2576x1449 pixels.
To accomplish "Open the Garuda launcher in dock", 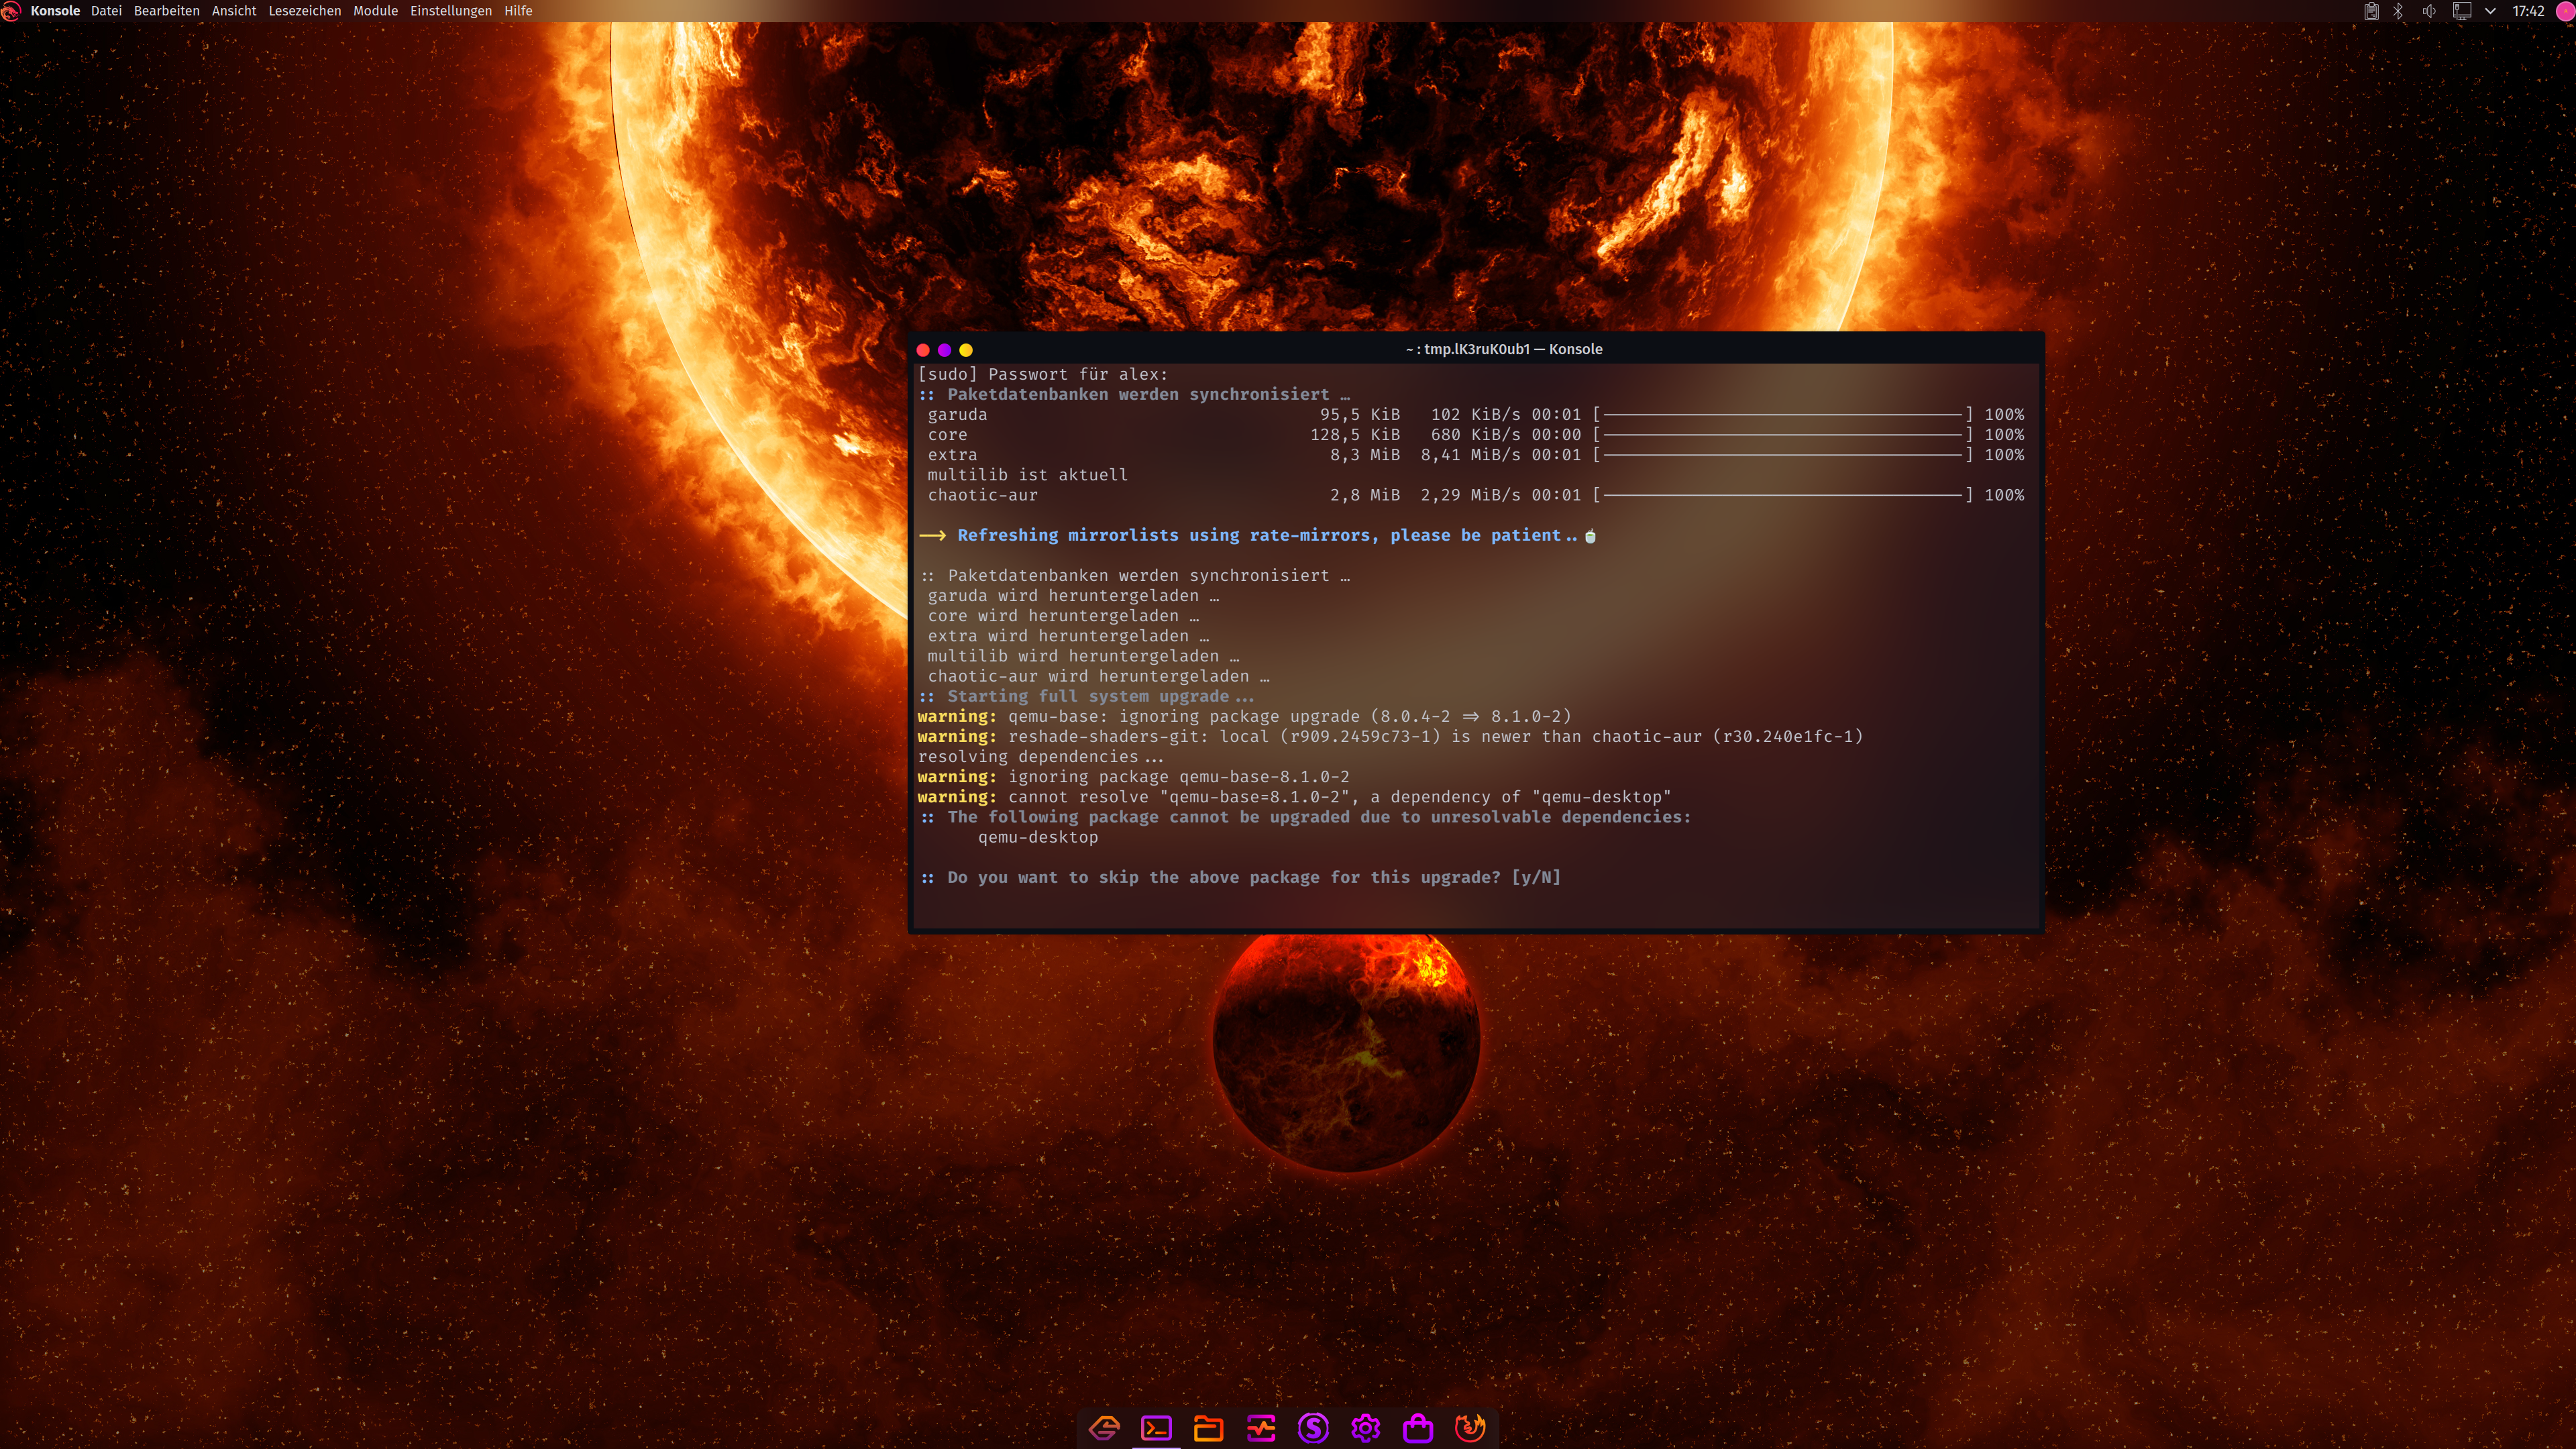I will click(x=1104, y=1428).
